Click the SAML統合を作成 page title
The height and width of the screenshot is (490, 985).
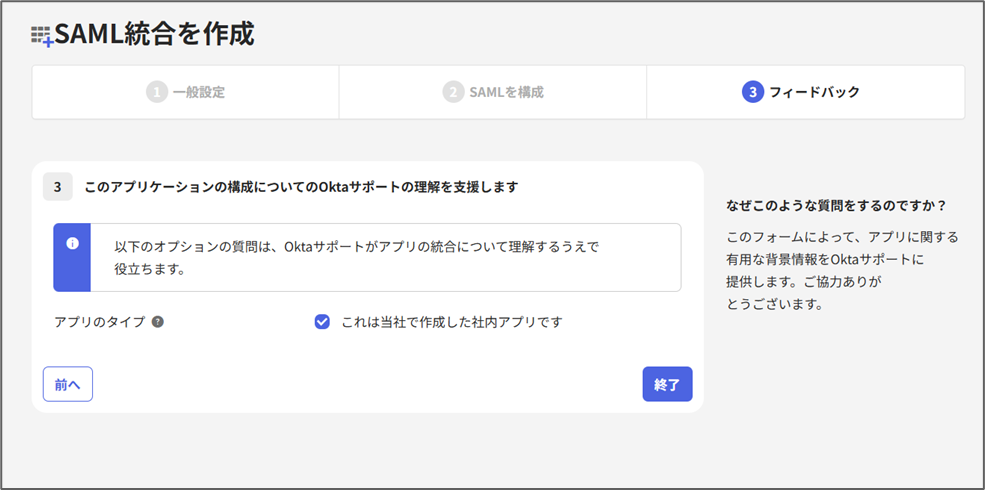tap(155, 35)
